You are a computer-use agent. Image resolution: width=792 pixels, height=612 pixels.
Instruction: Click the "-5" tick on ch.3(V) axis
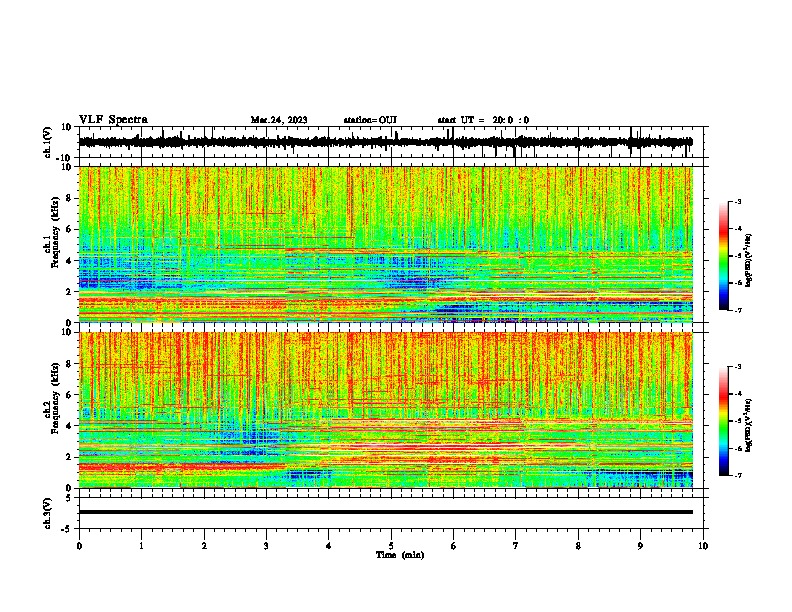click(67, 529)
